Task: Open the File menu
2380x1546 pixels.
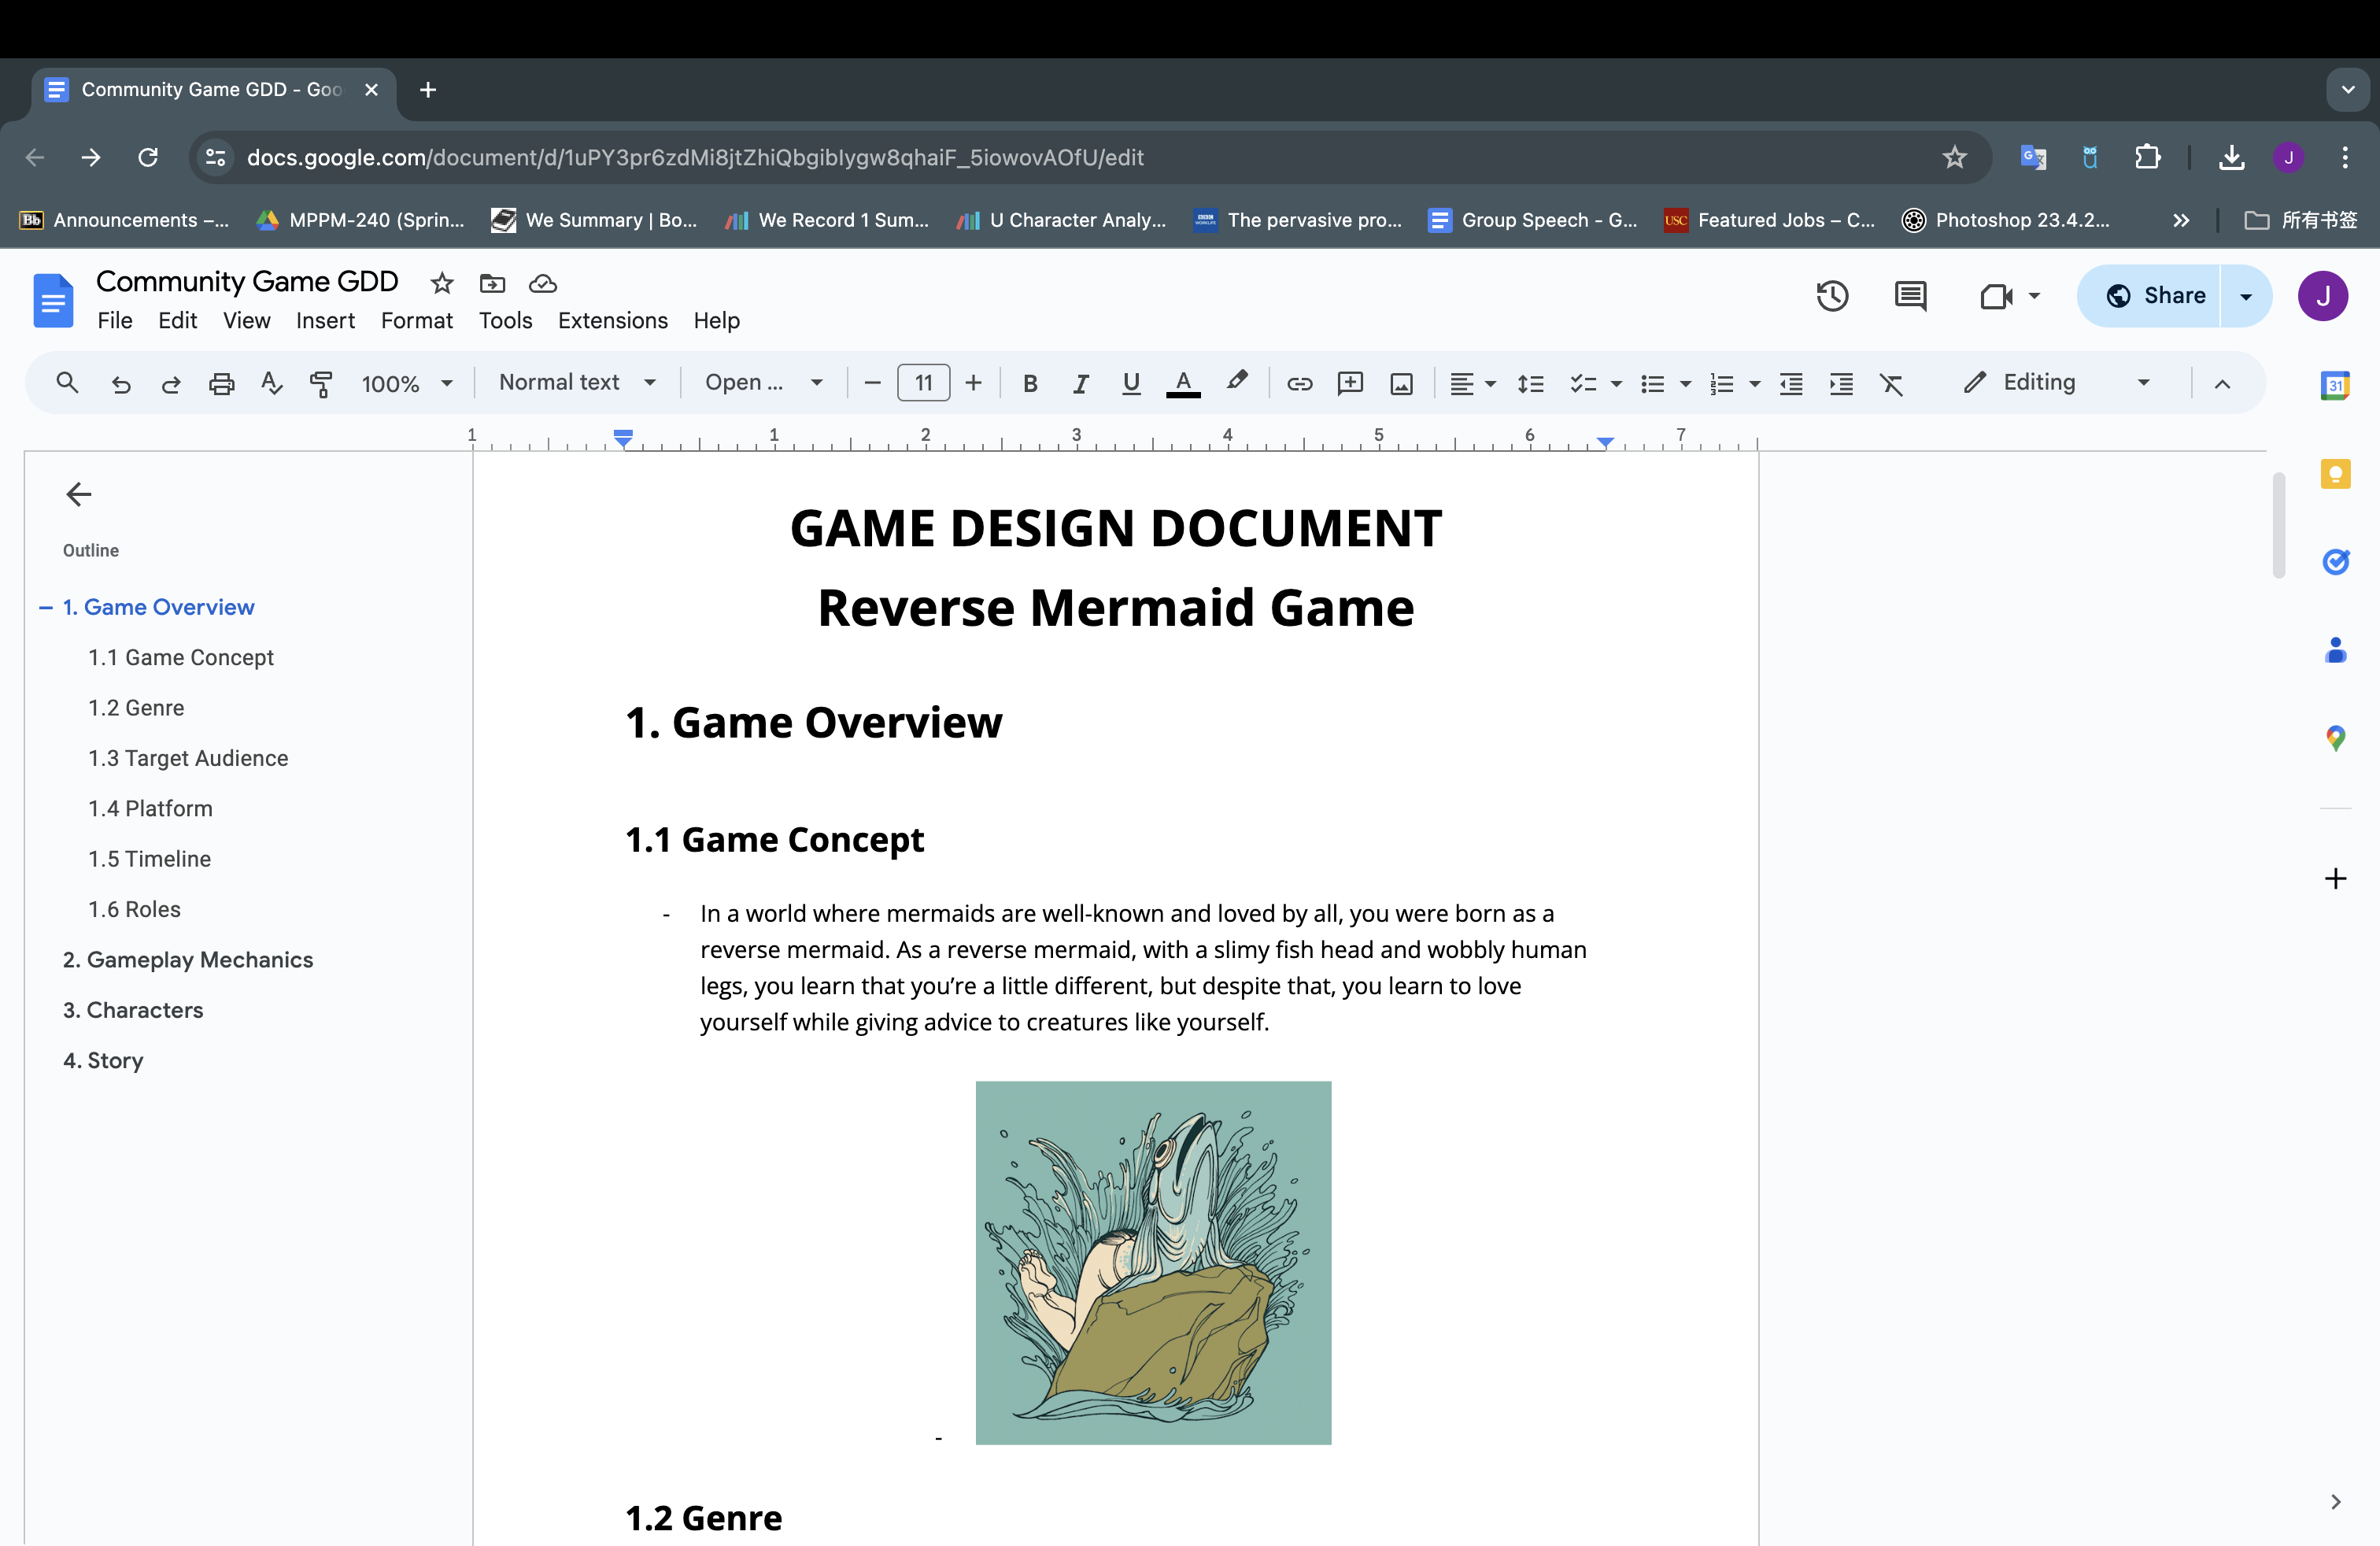Action: (115, 320)
